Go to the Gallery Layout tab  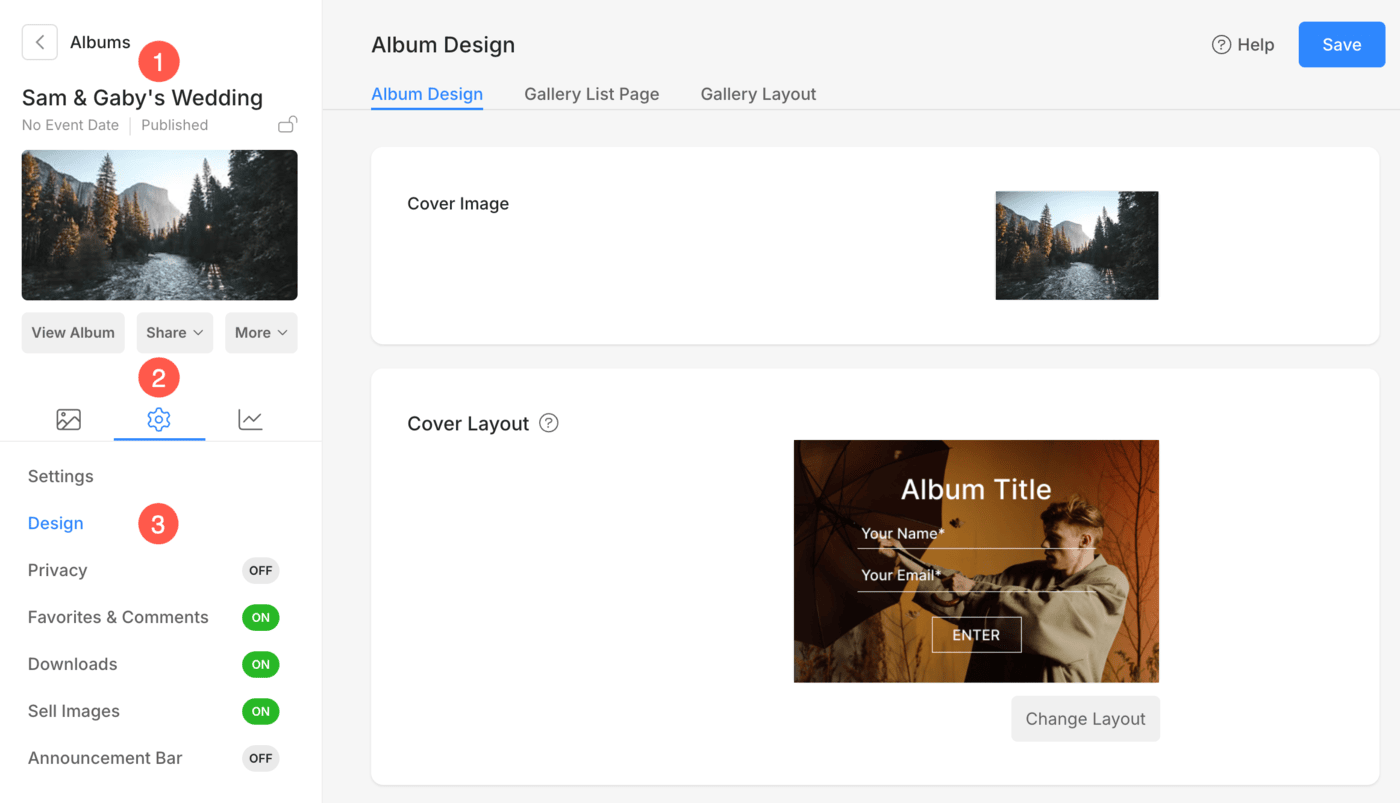point(758,94)
